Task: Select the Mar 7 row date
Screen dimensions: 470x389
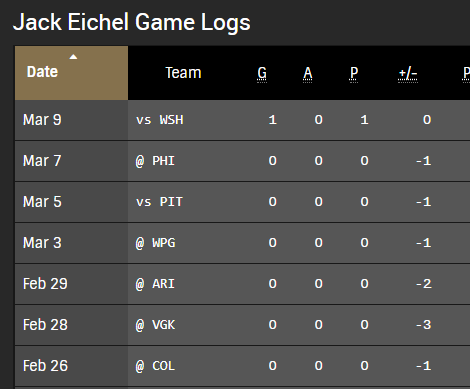Action: [x=42, y=161]
